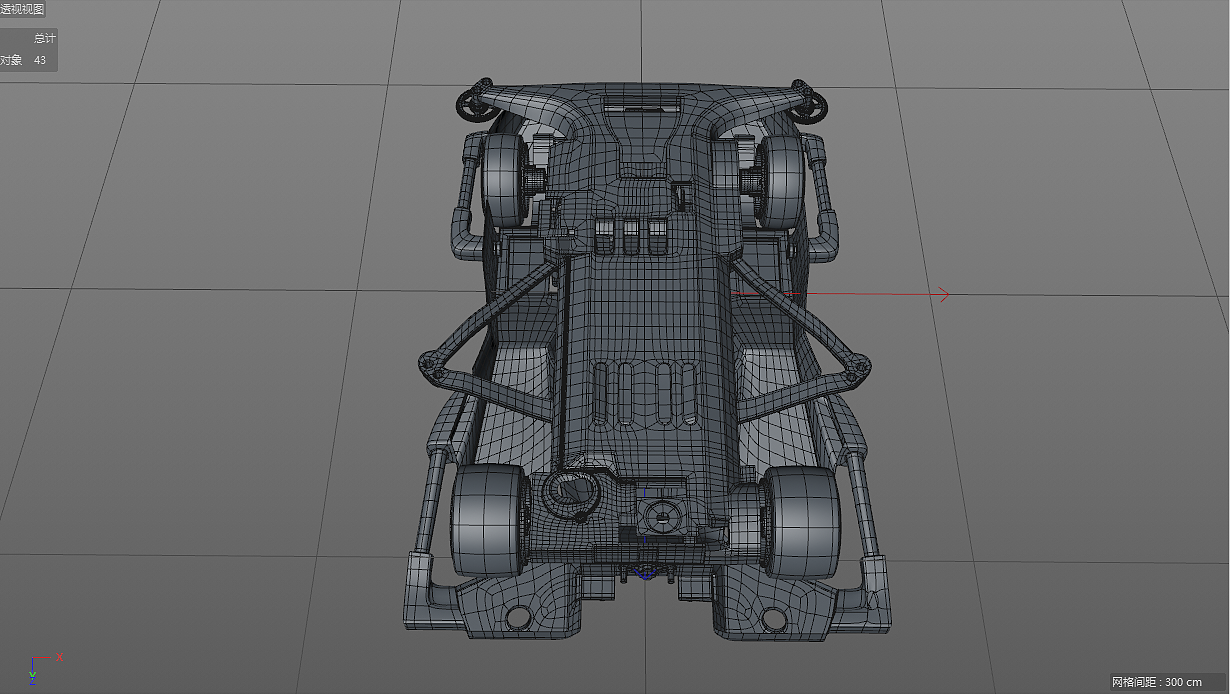Viewport: 1230px width, 694px height.
Task: Click the 对象 row label in statistics
Action: (x=11, y=60)
